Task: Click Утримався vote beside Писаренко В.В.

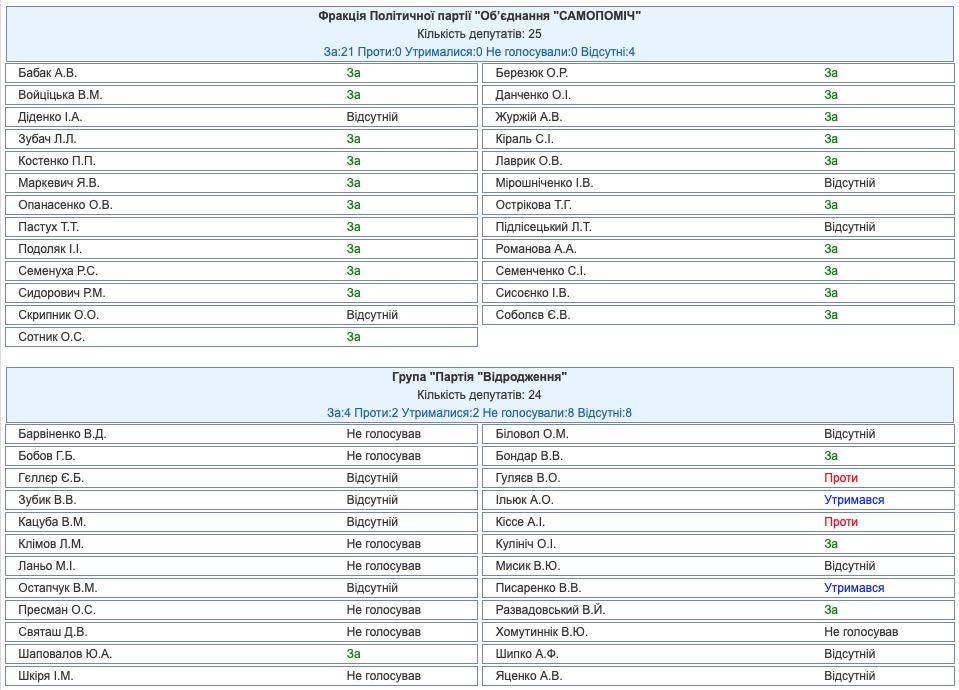Action: pyautogui.click(x=854, y=588)
